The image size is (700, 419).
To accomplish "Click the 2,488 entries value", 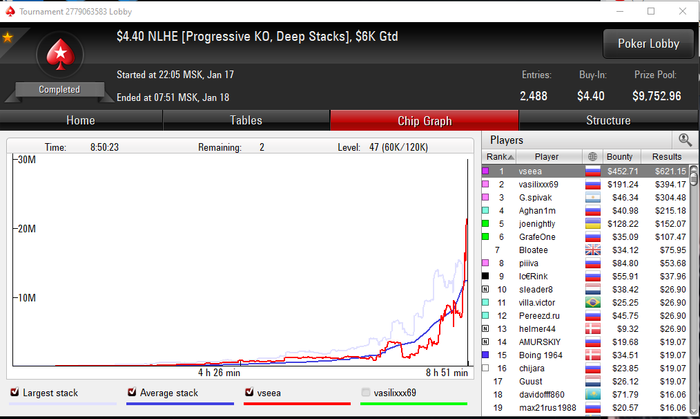I will [533, 96].
